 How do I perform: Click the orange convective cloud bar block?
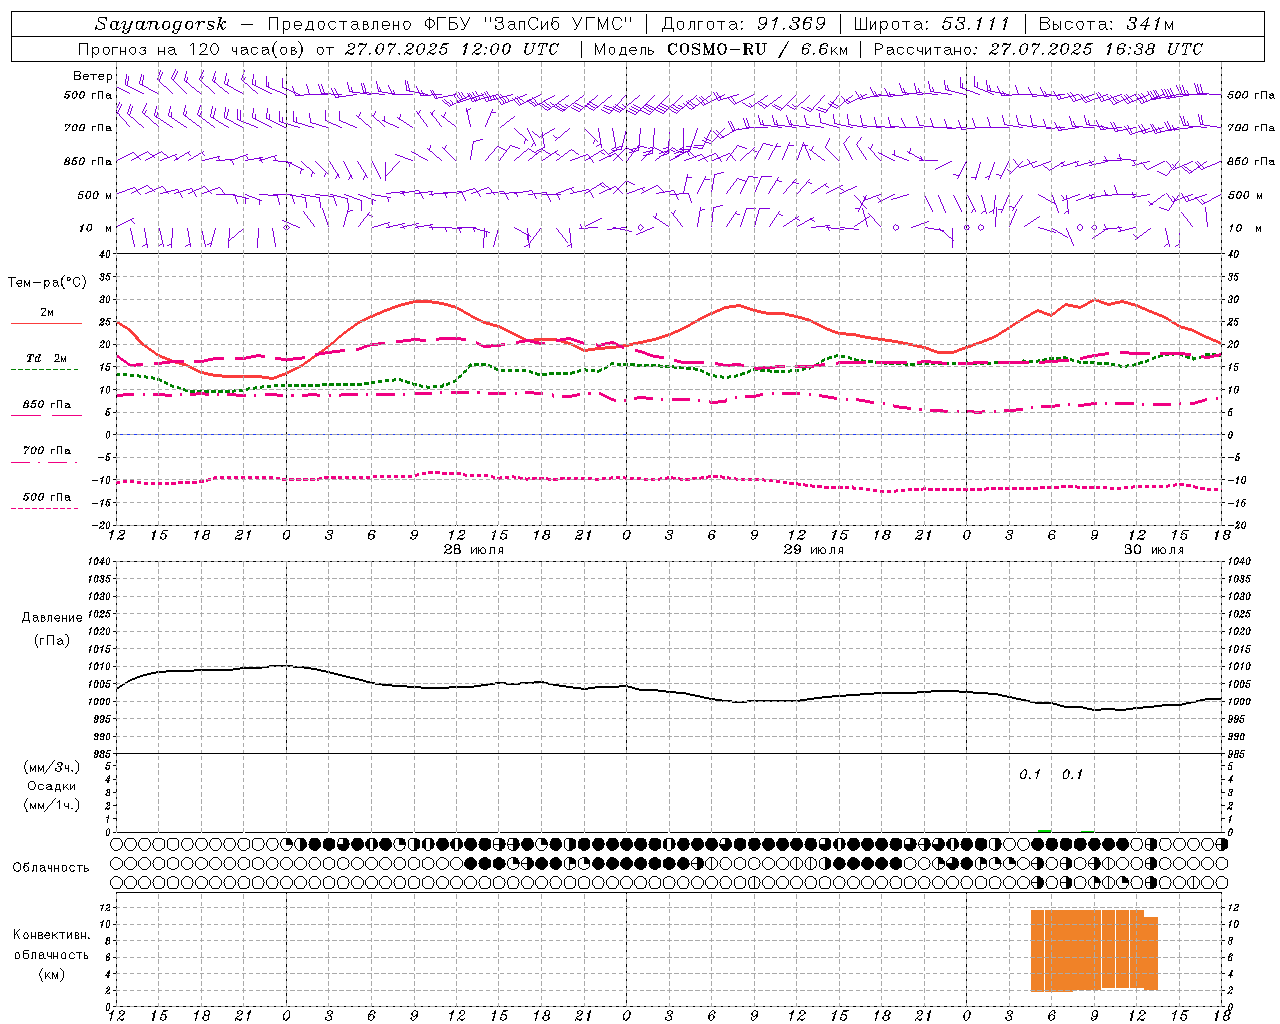pos(1094,950)
